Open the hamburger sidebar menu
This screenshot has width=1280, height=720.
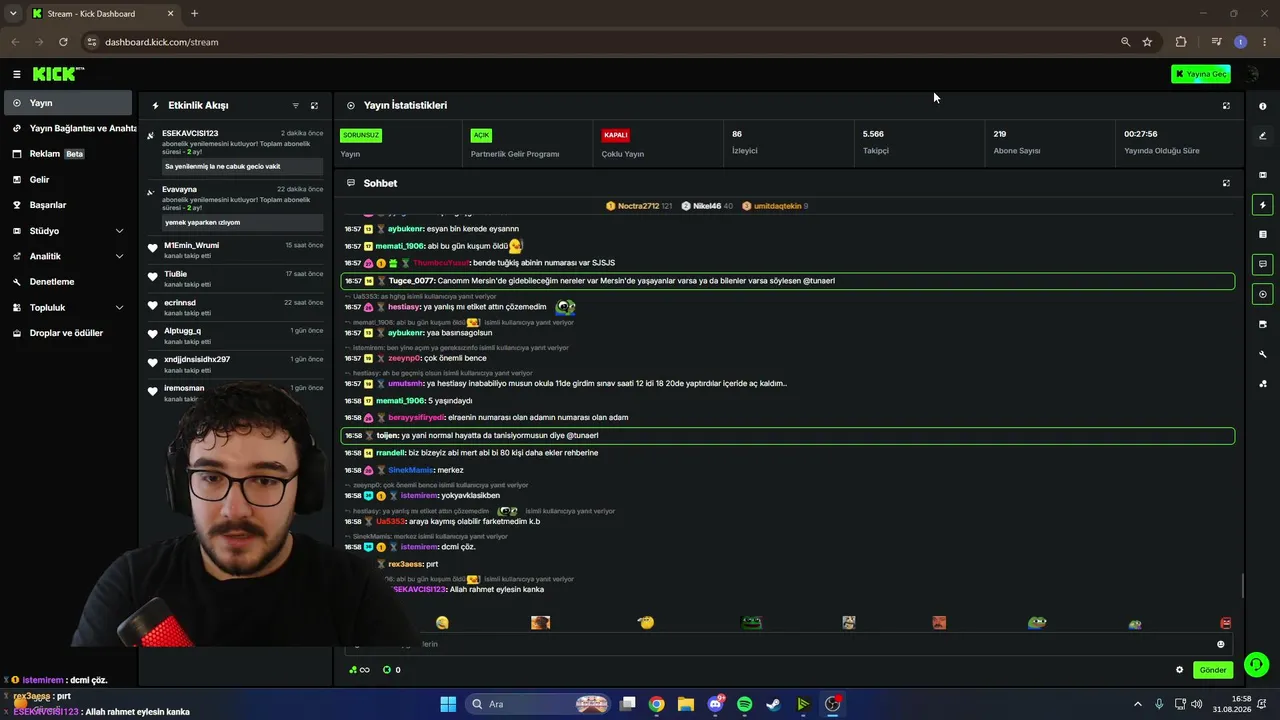point(16,74)
